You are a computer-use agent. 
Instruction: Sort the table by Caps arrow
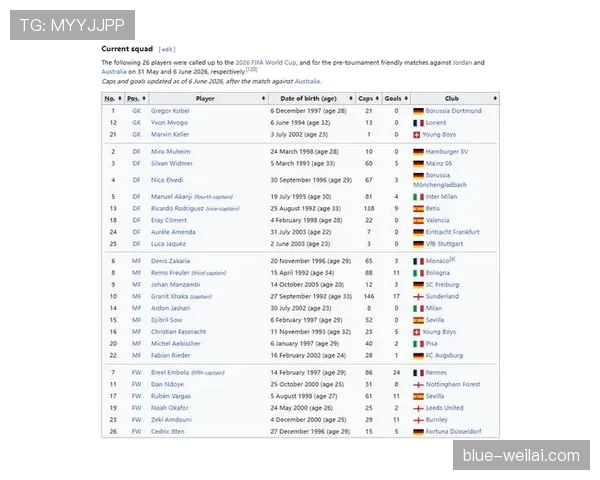(377, 98)
